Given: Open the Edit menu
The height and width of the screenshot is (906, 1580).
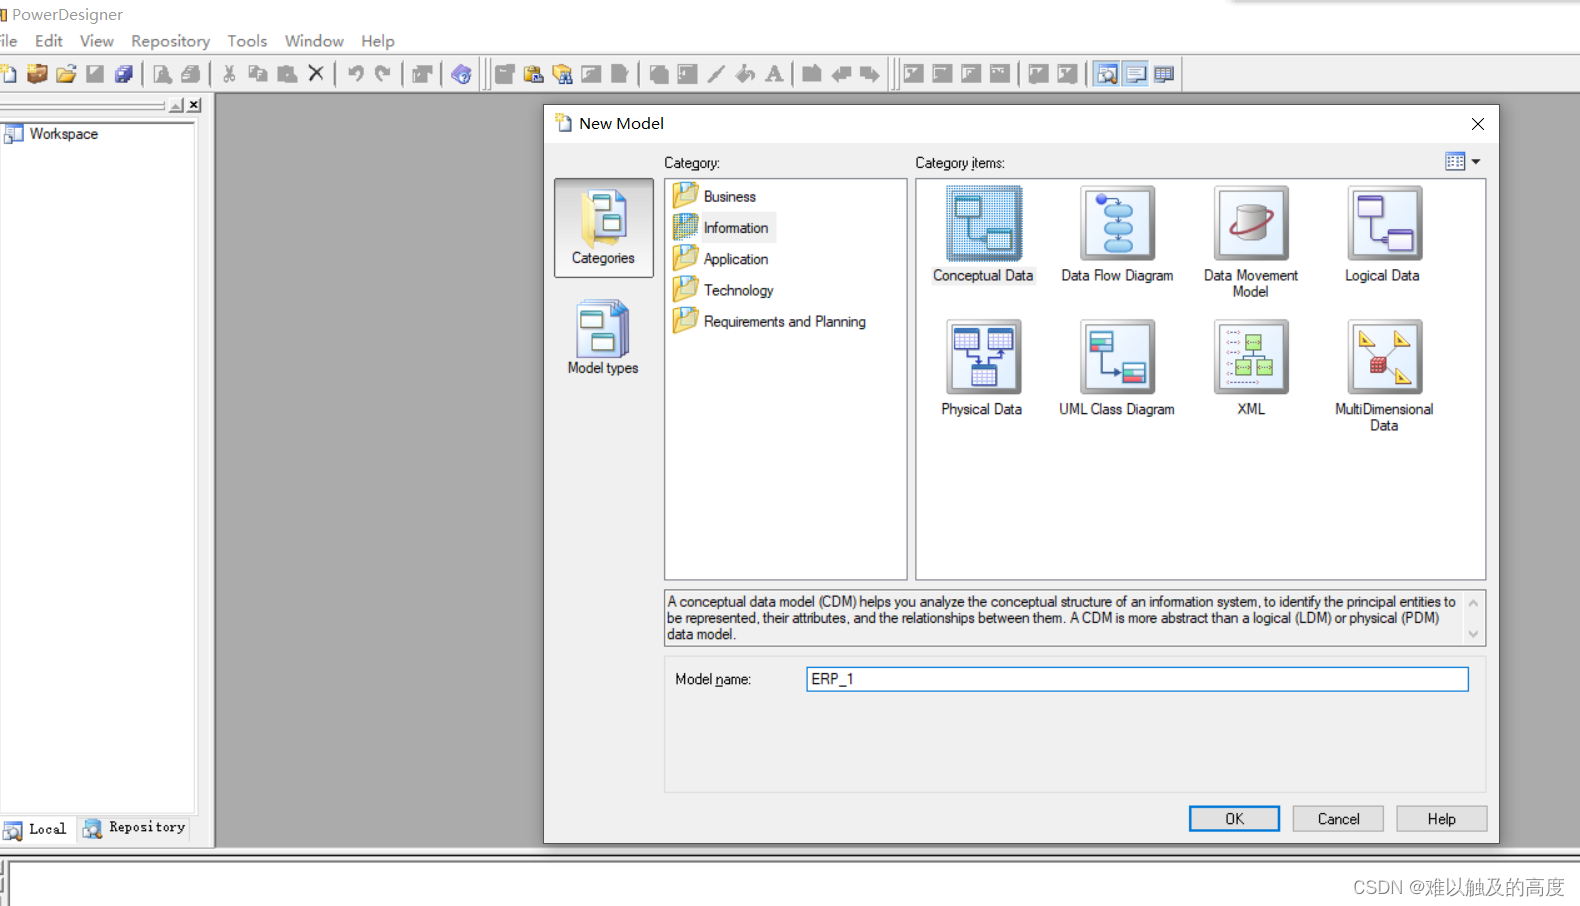Looking at the screenshot, I should [x=48, y=41].
